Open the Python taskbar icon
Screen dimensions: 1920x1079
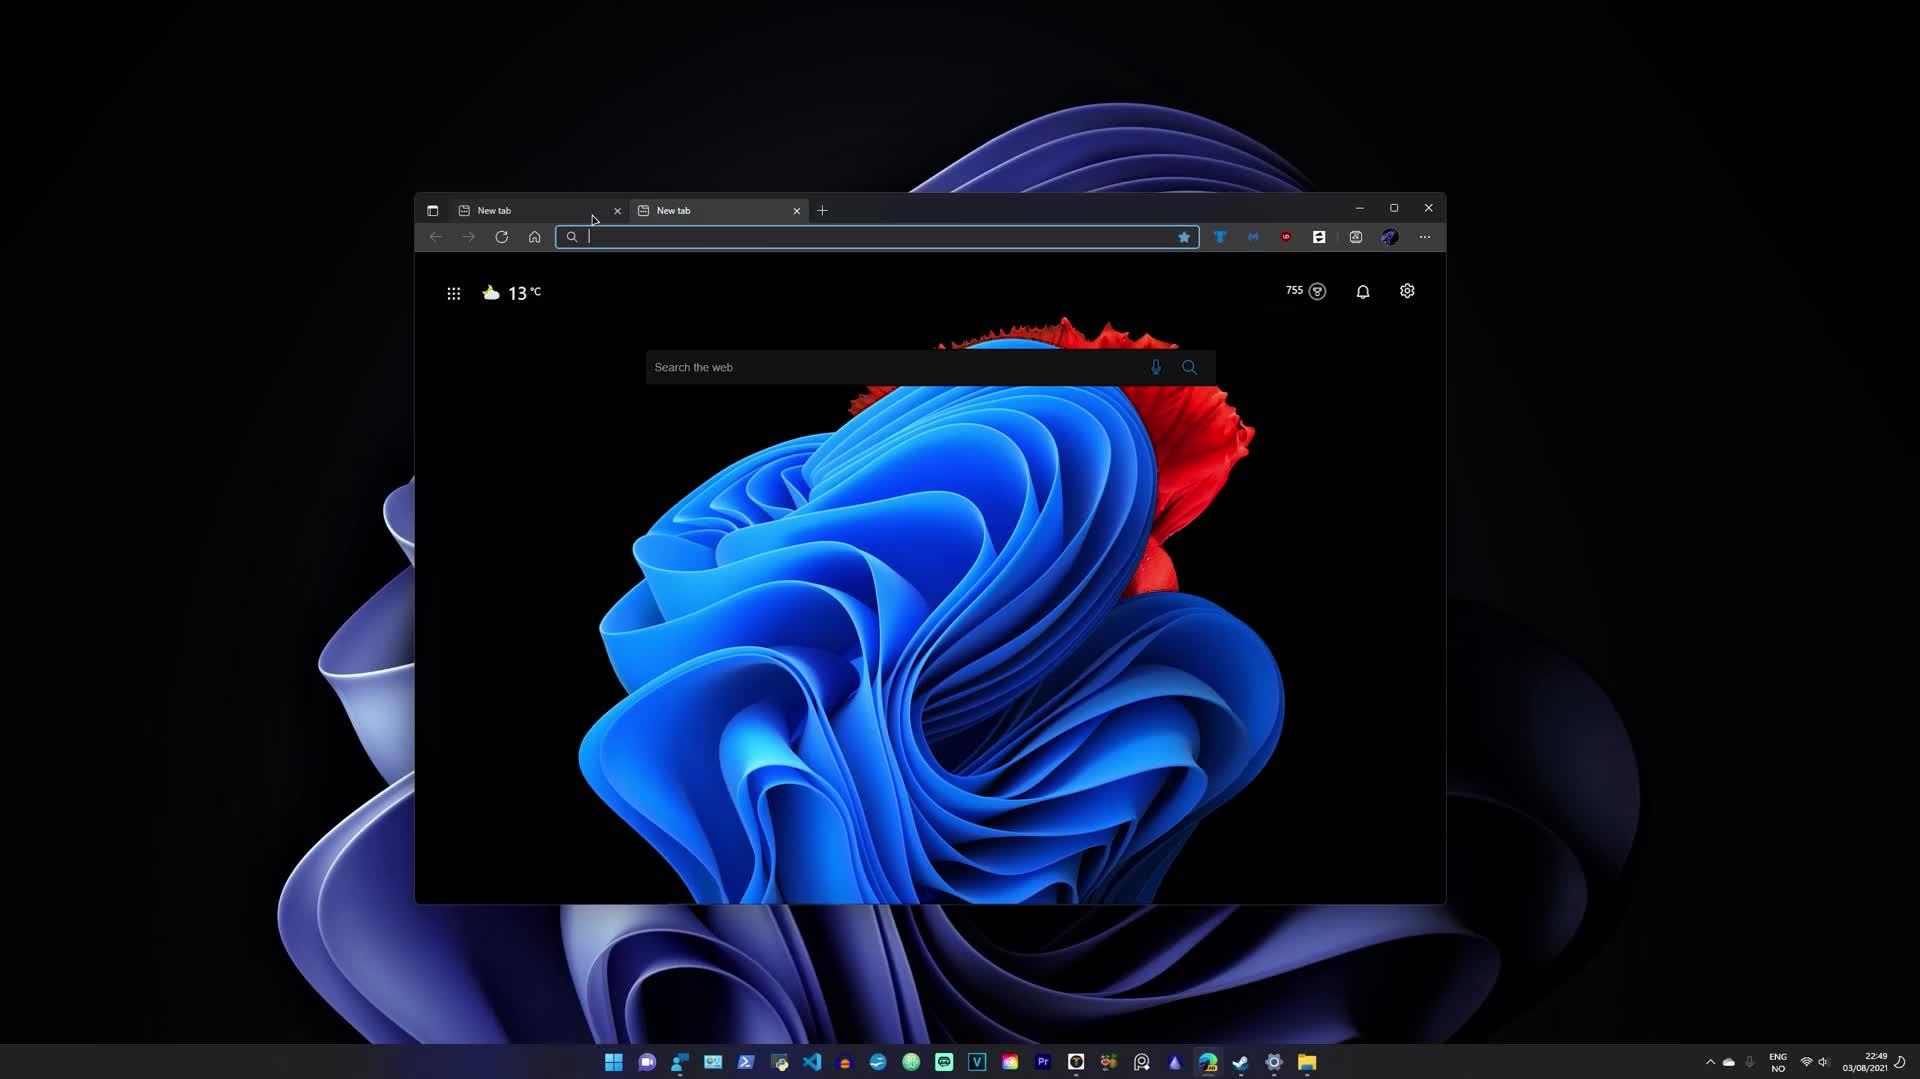[779, 1062]
